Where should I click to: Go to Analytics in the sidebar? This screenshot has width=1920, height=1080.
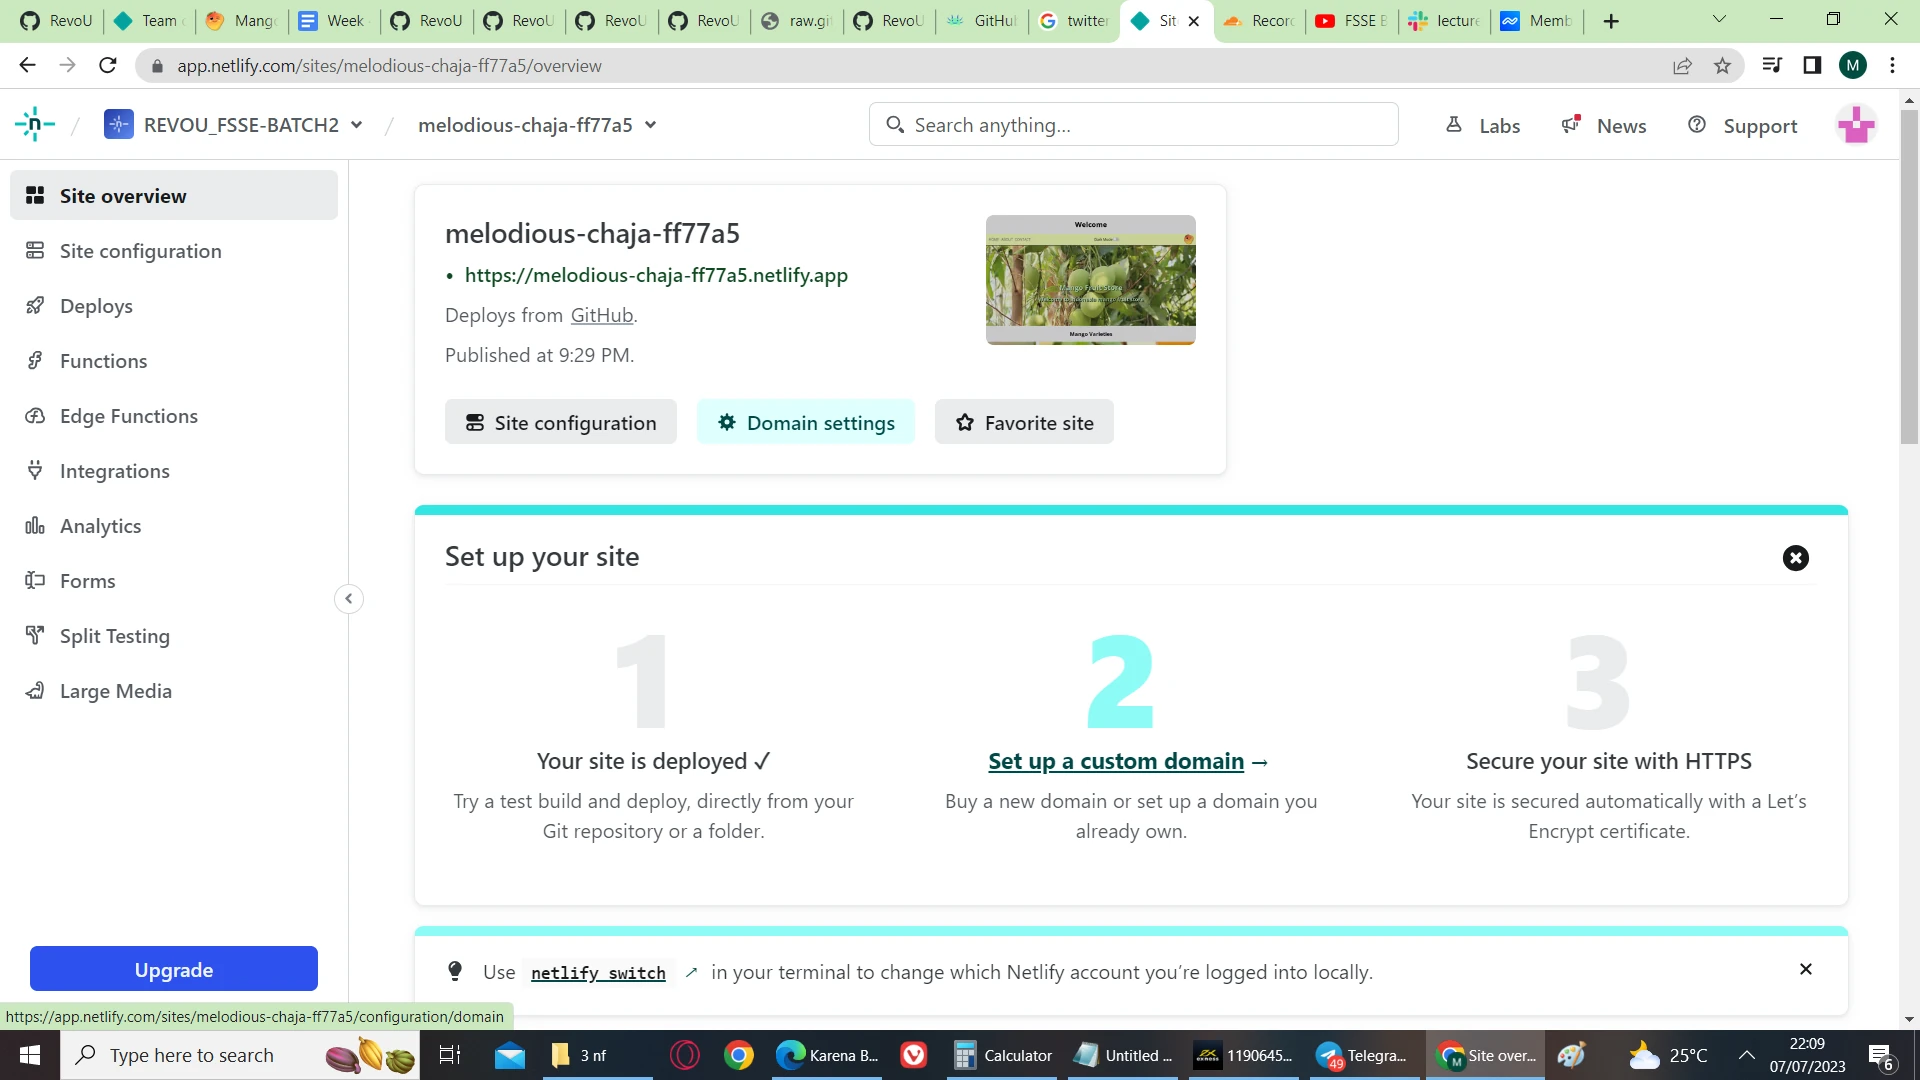point(100,526)
